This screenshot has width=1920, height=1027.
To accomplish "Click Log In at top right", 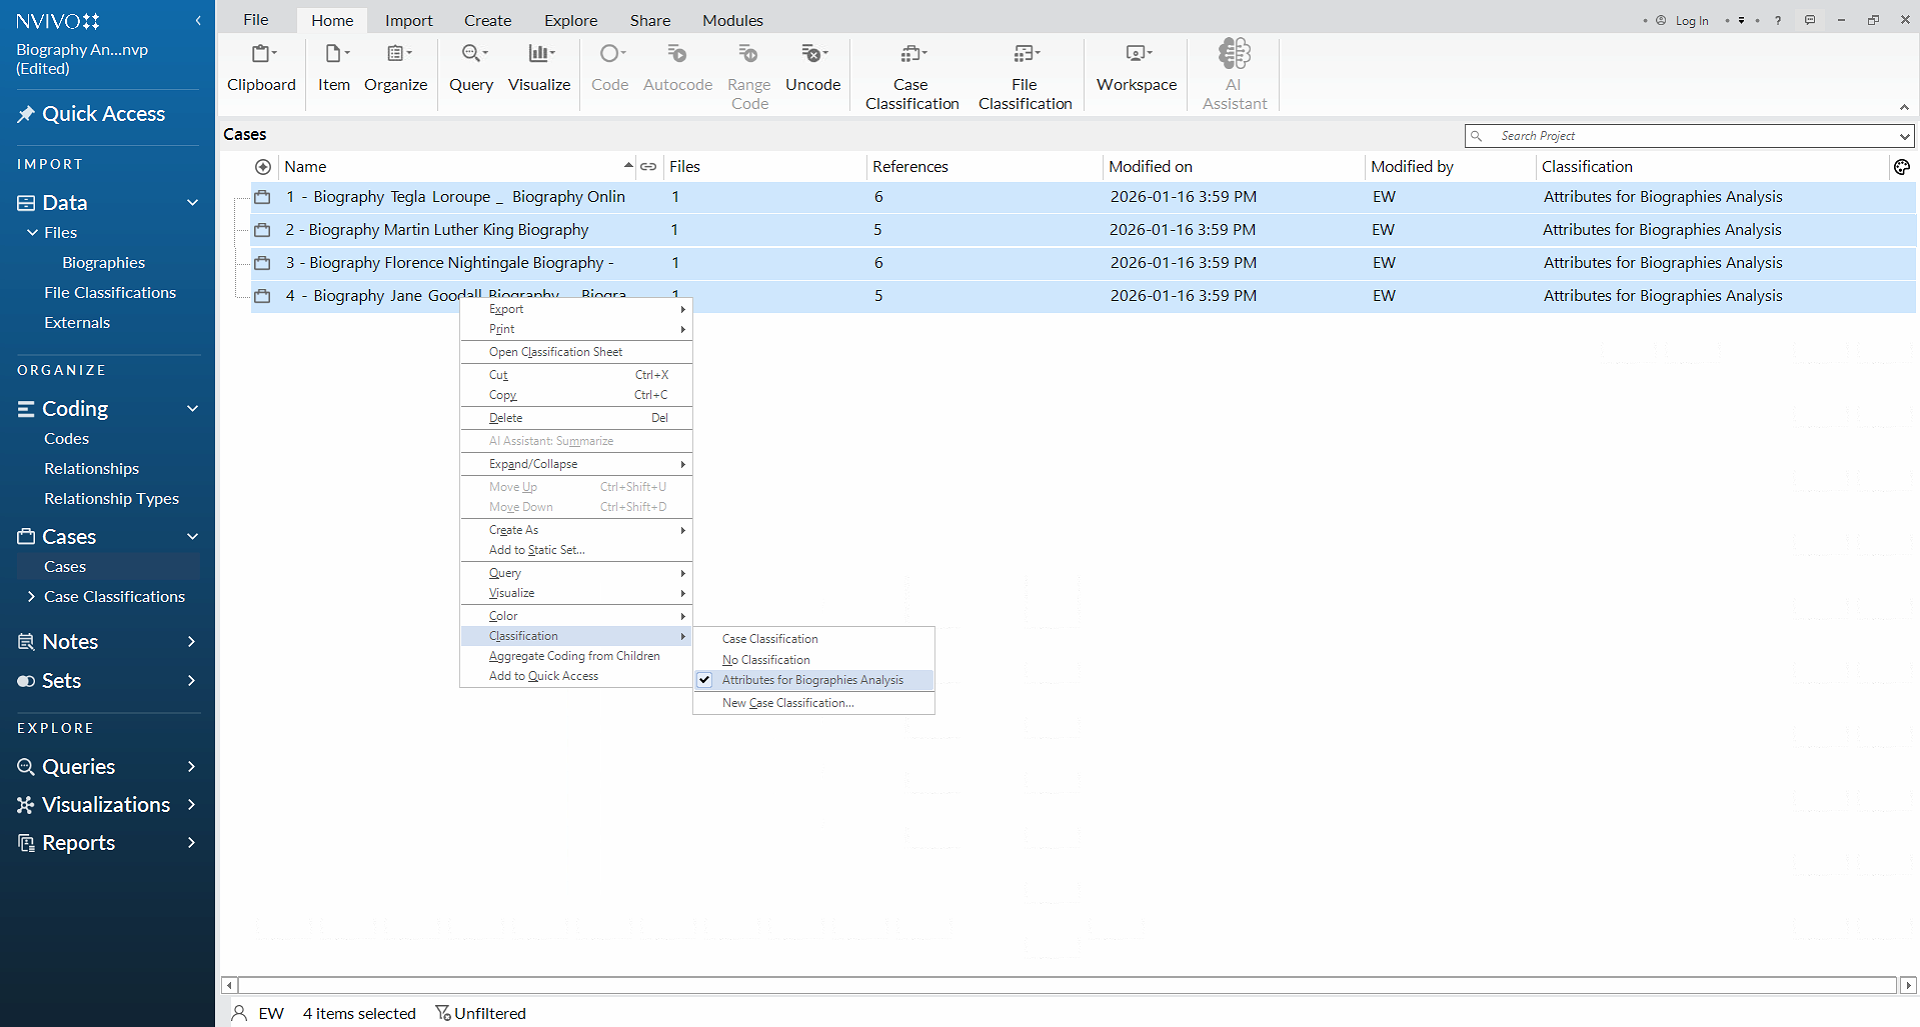I will tap(1692, 20).
